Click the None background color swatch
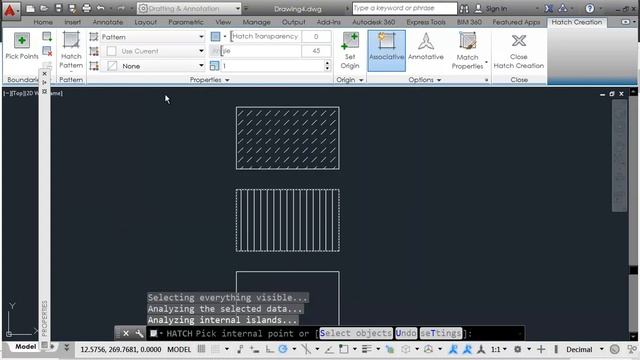The height and width of the screenshot is (360, 640). 112,66
